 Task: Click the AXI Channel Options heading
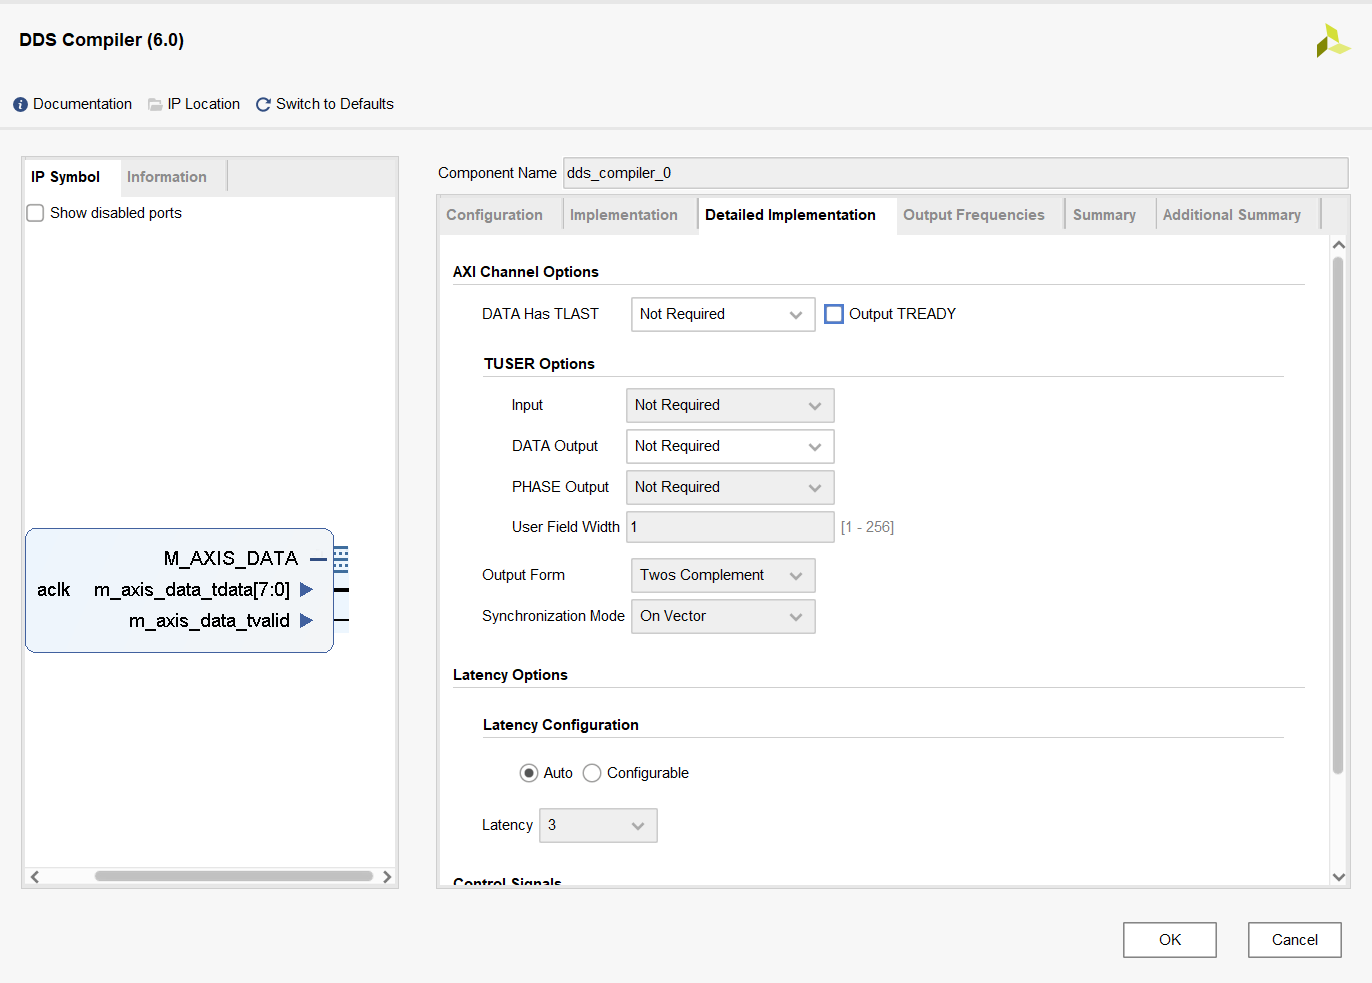[x=526, y=272]
